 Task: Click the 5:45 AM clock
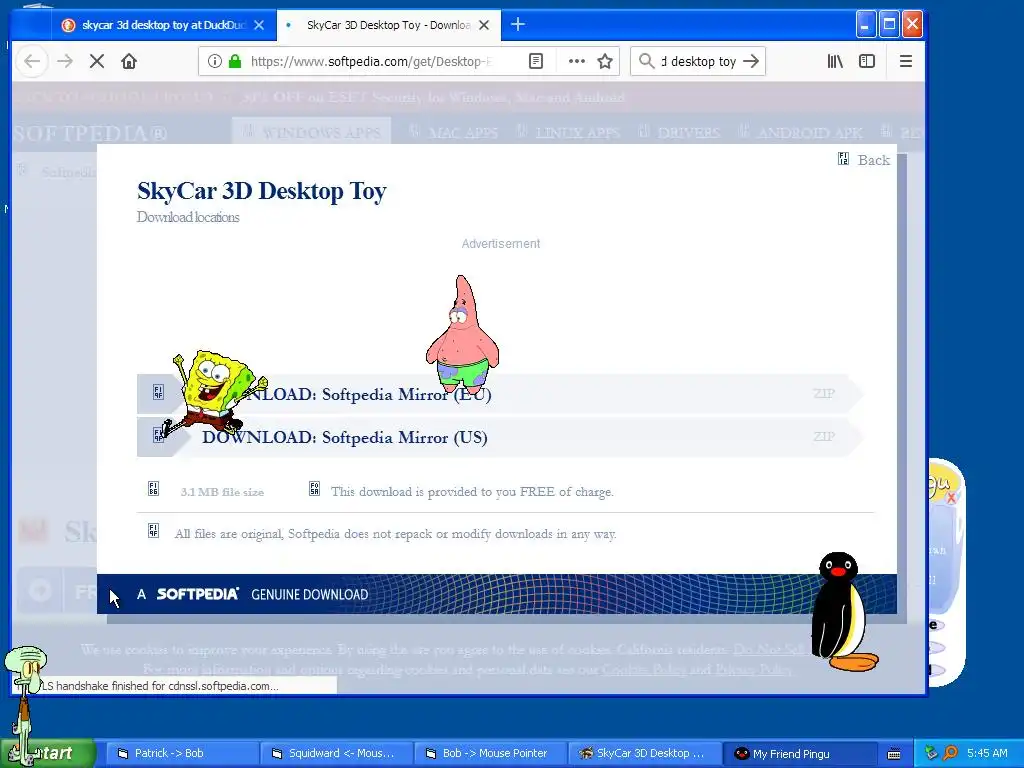coord(987,753)
